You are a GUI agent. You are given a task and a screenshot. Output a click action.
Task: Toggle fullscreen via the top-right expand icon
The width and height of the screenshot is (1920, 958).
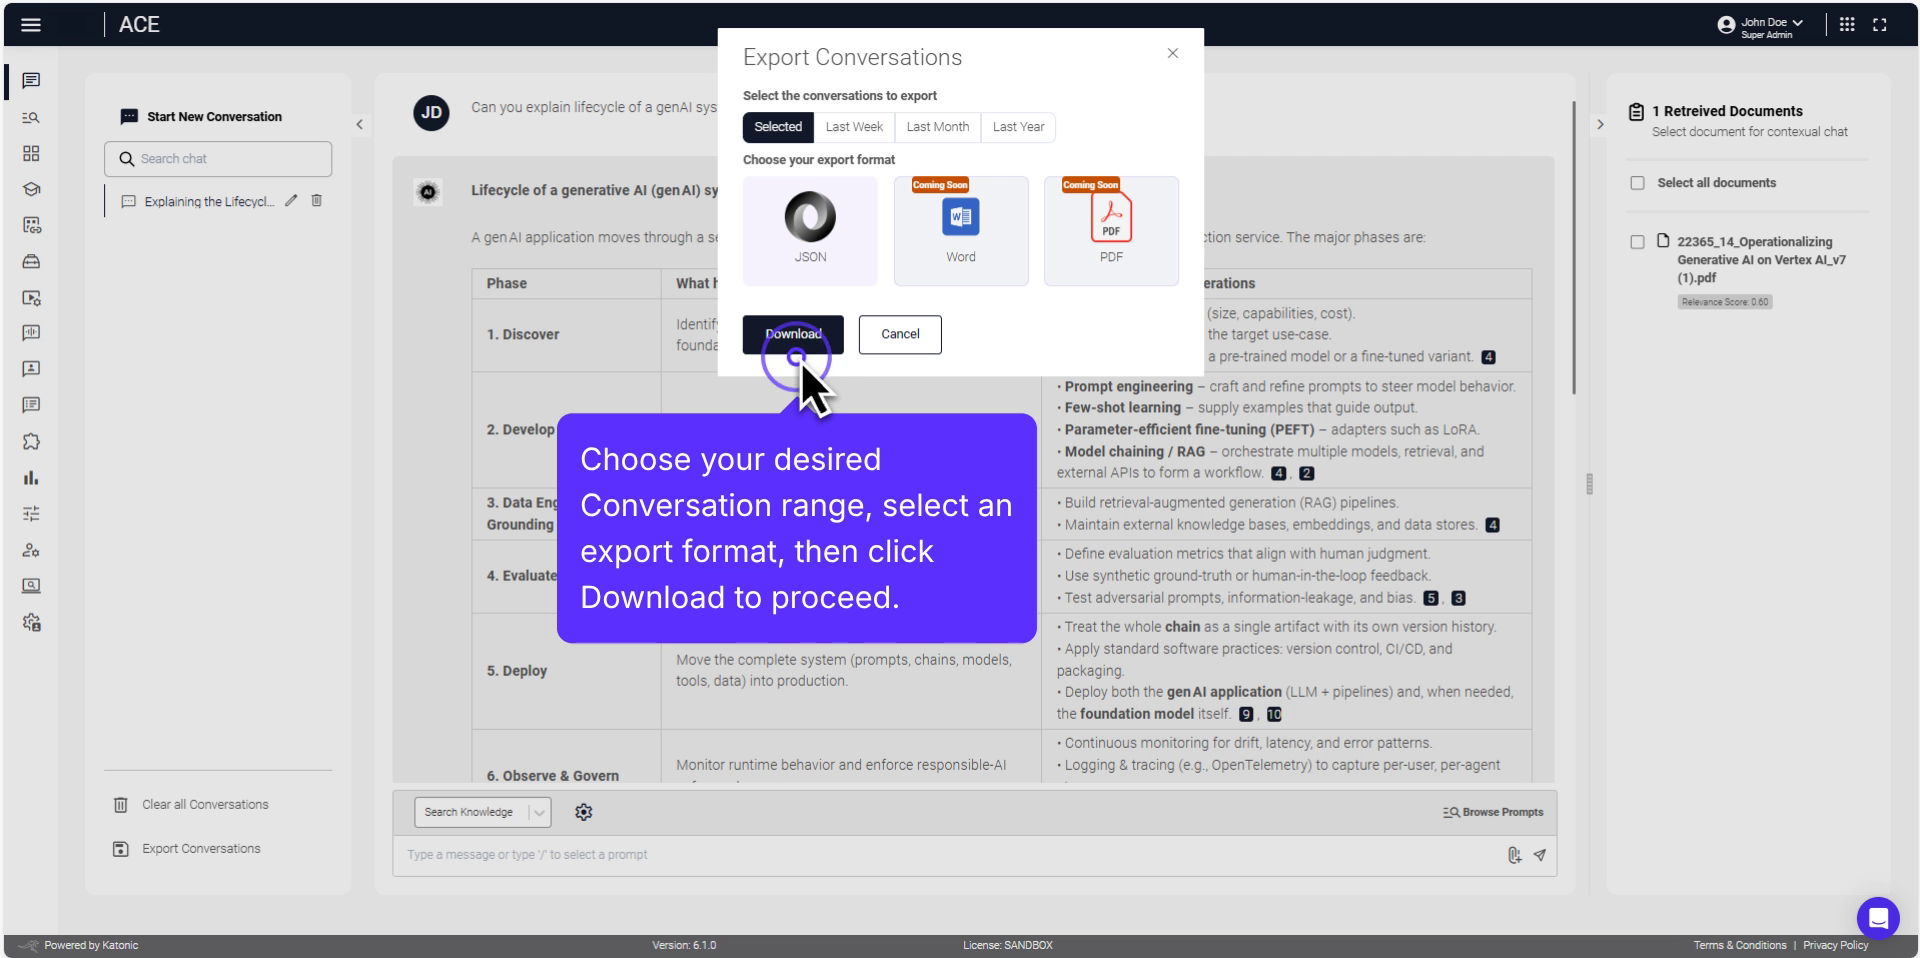[1882, 24]
